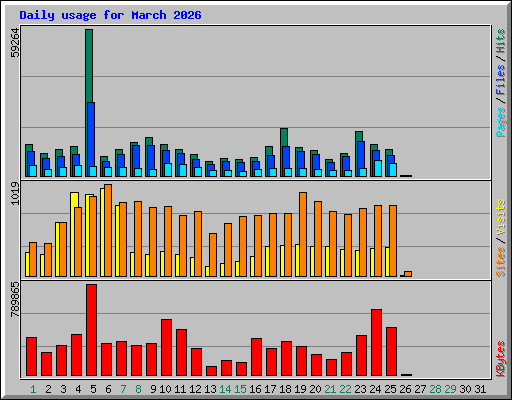Screen dimensions: 512x400
Task: Click day label 13 on the x-axis
Action: coord(210,389)
